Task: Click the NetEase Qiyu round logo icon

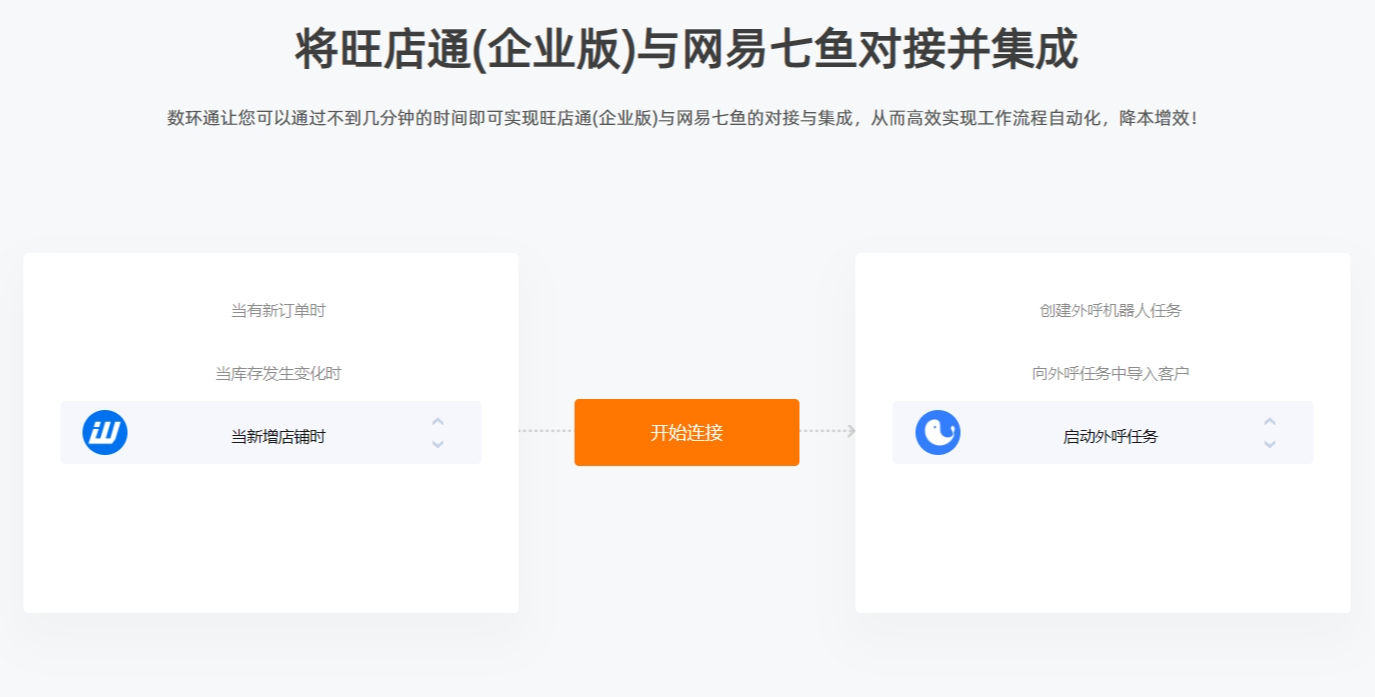Action: [938, 433]
